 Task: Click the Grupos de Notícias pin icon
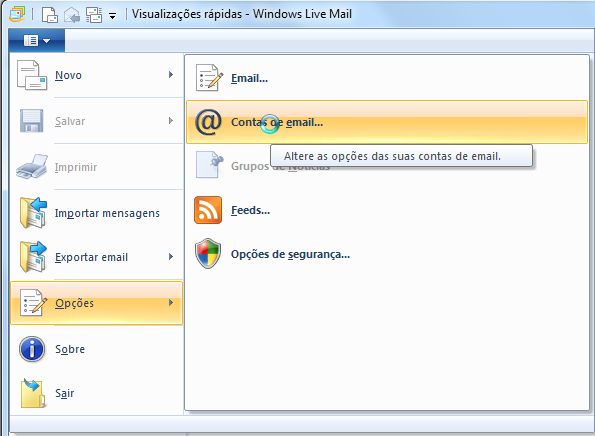[209, 165]
